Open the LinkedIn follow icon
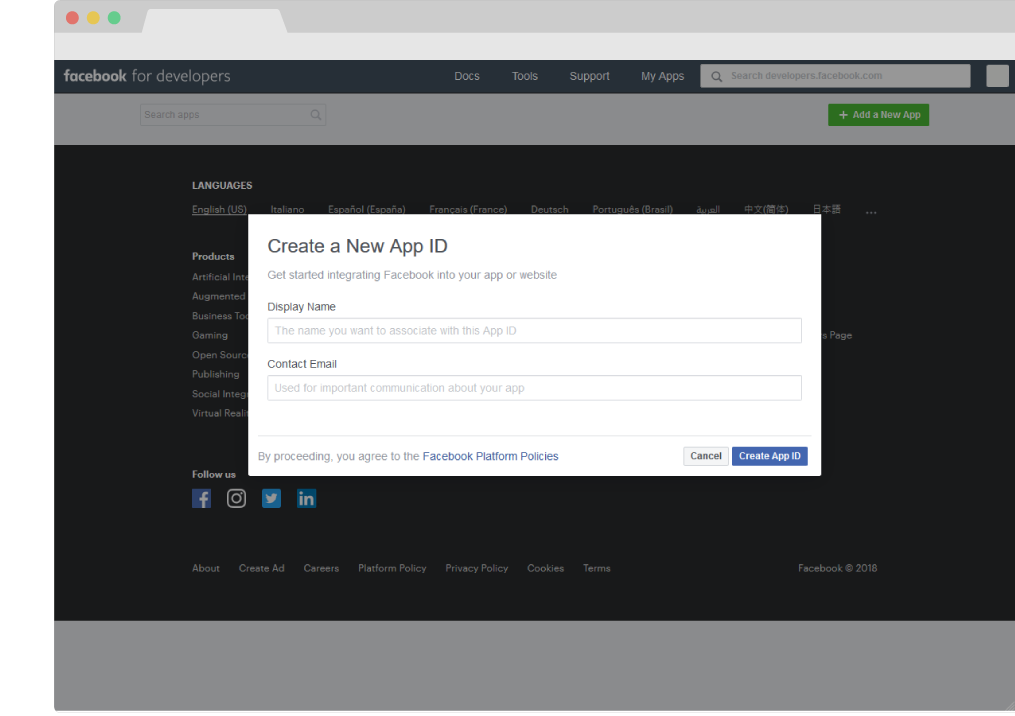The width and height of the screenshot is (1015, 716). [306, 498]
